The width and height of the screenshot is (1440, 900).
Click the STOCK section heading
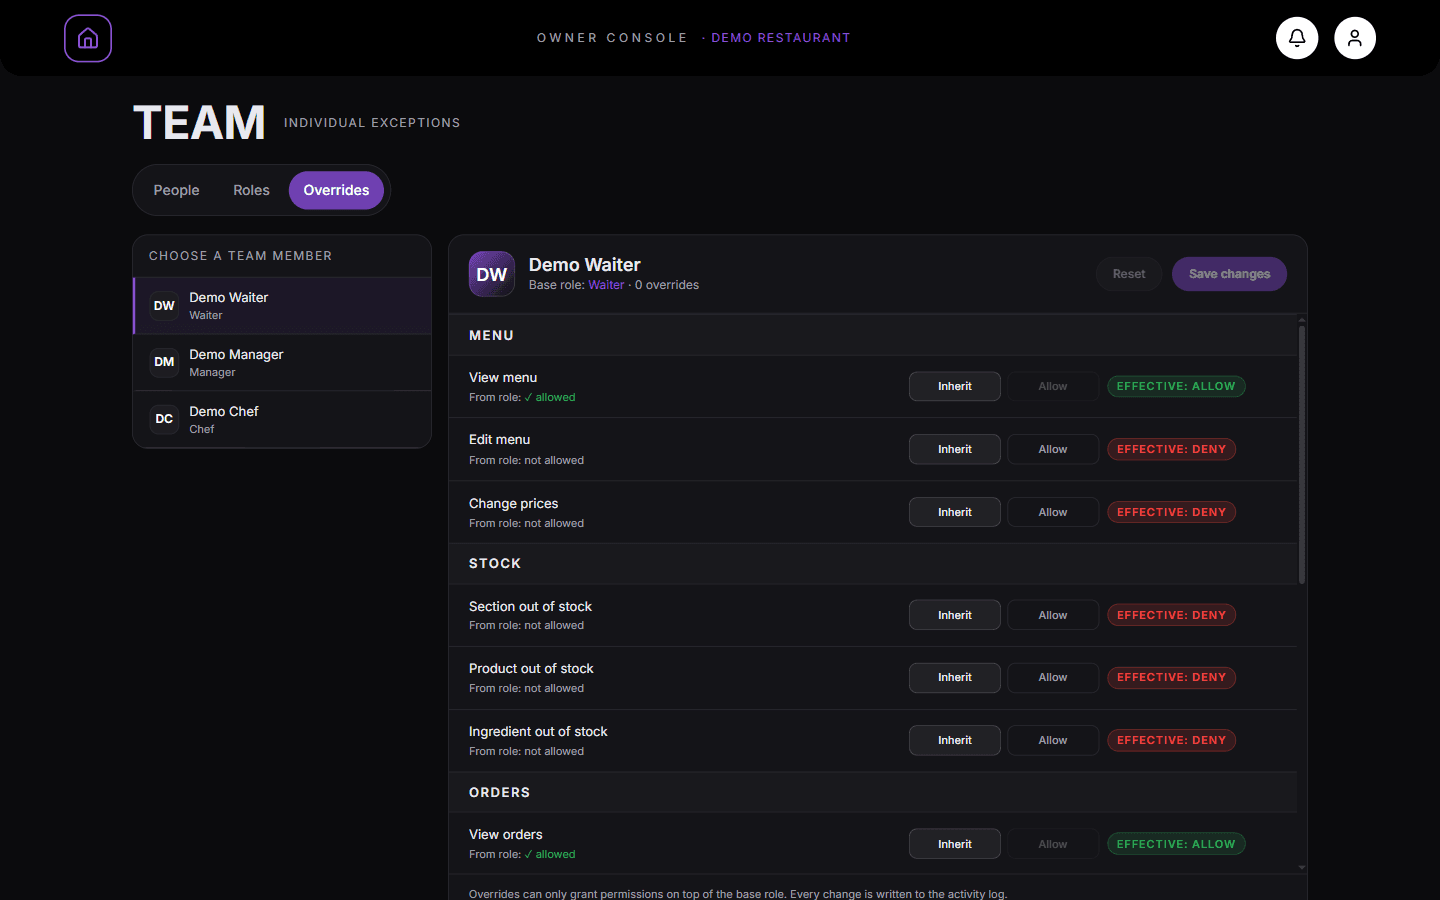[x=495, y=563]
